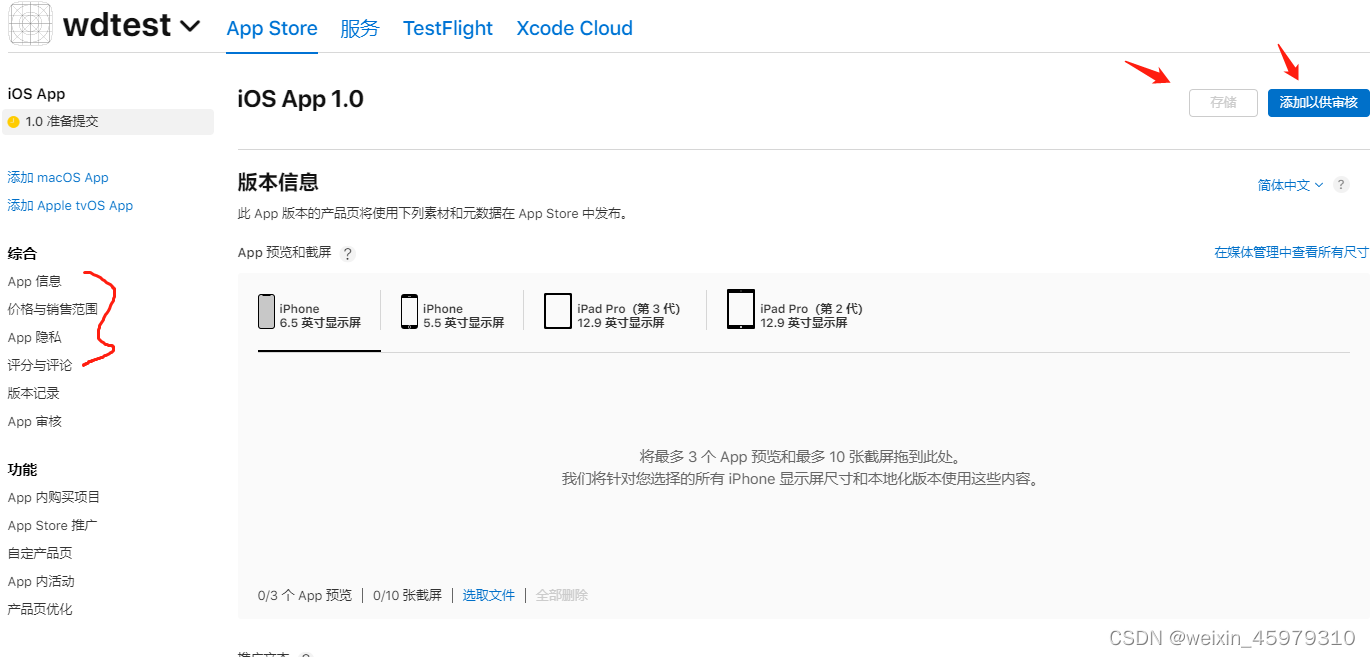Click the 综合 sidebar heading

22,253
